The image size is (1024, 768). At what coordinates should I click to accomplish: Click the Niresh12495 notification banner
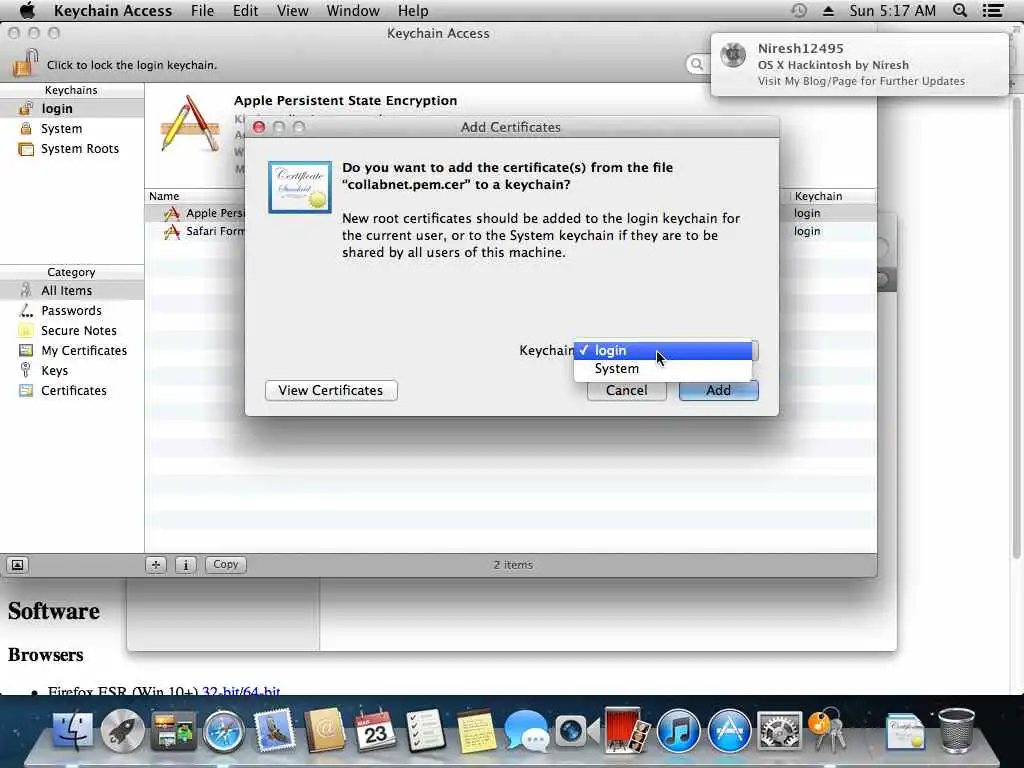(x=859, y=65)
